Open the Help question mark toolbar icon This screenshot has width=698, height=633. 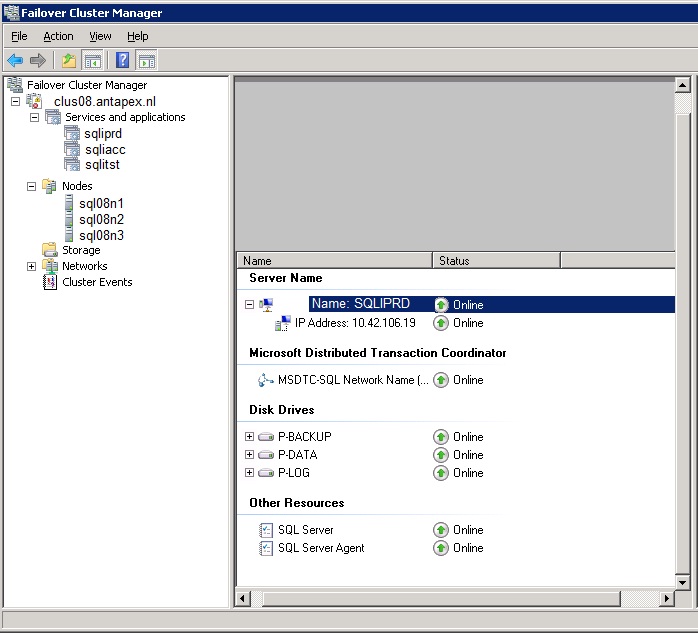click(x=122, y=60)
